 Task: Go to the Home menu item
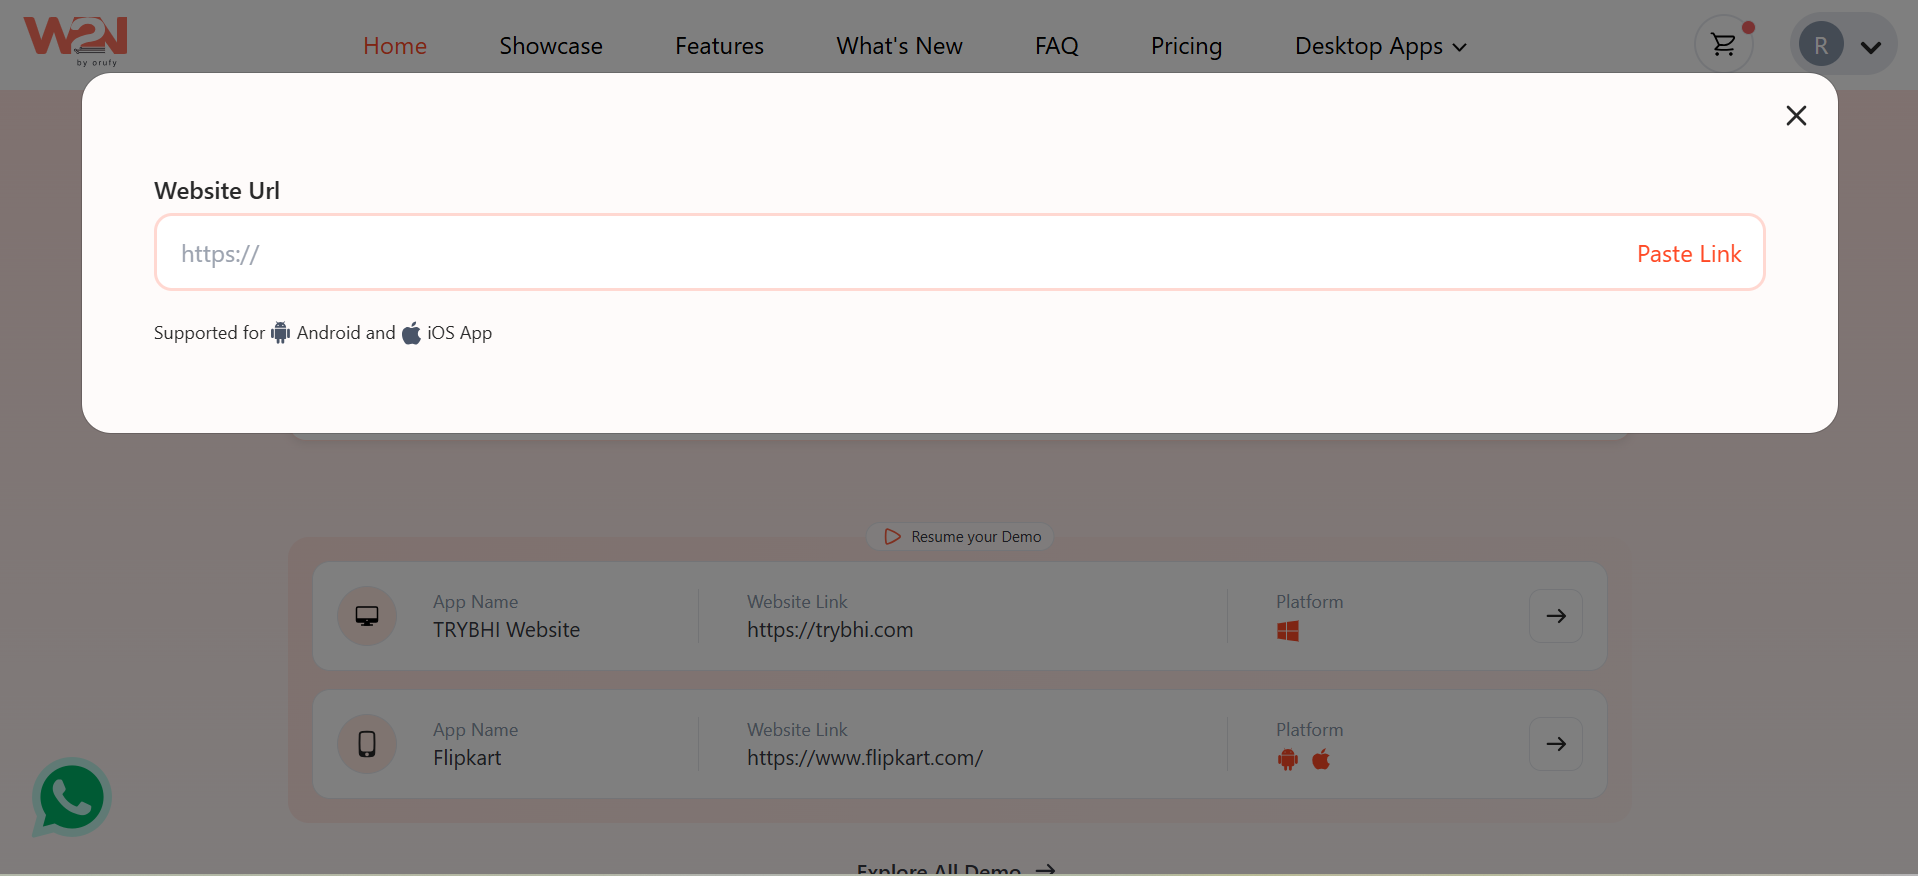pyautogui.click(x=395, y=46)
